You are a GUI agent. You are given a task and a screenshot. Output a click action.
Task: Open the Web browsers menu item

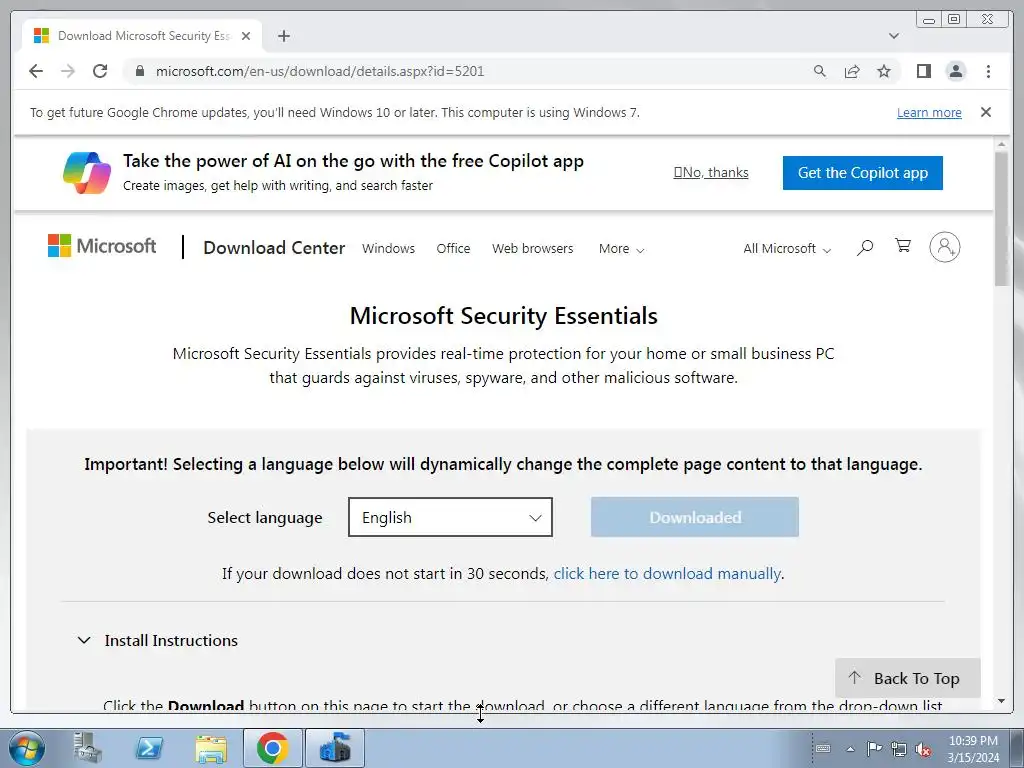point(533,249)
